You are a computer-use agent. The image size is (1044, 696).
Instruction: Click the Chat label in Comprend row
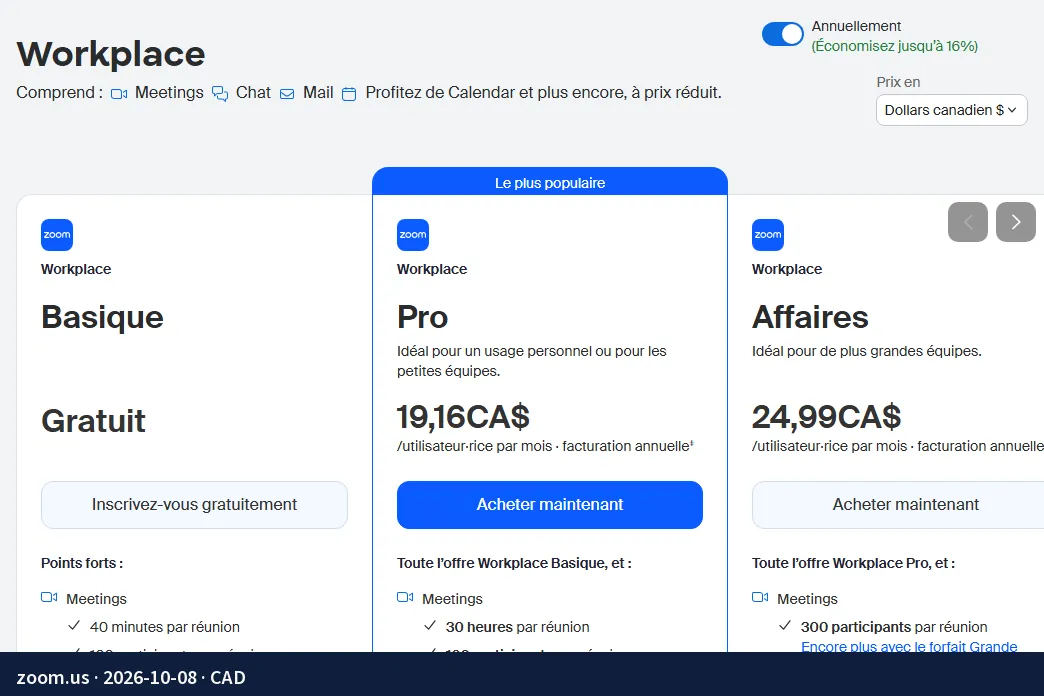click(x=253, y=93)
